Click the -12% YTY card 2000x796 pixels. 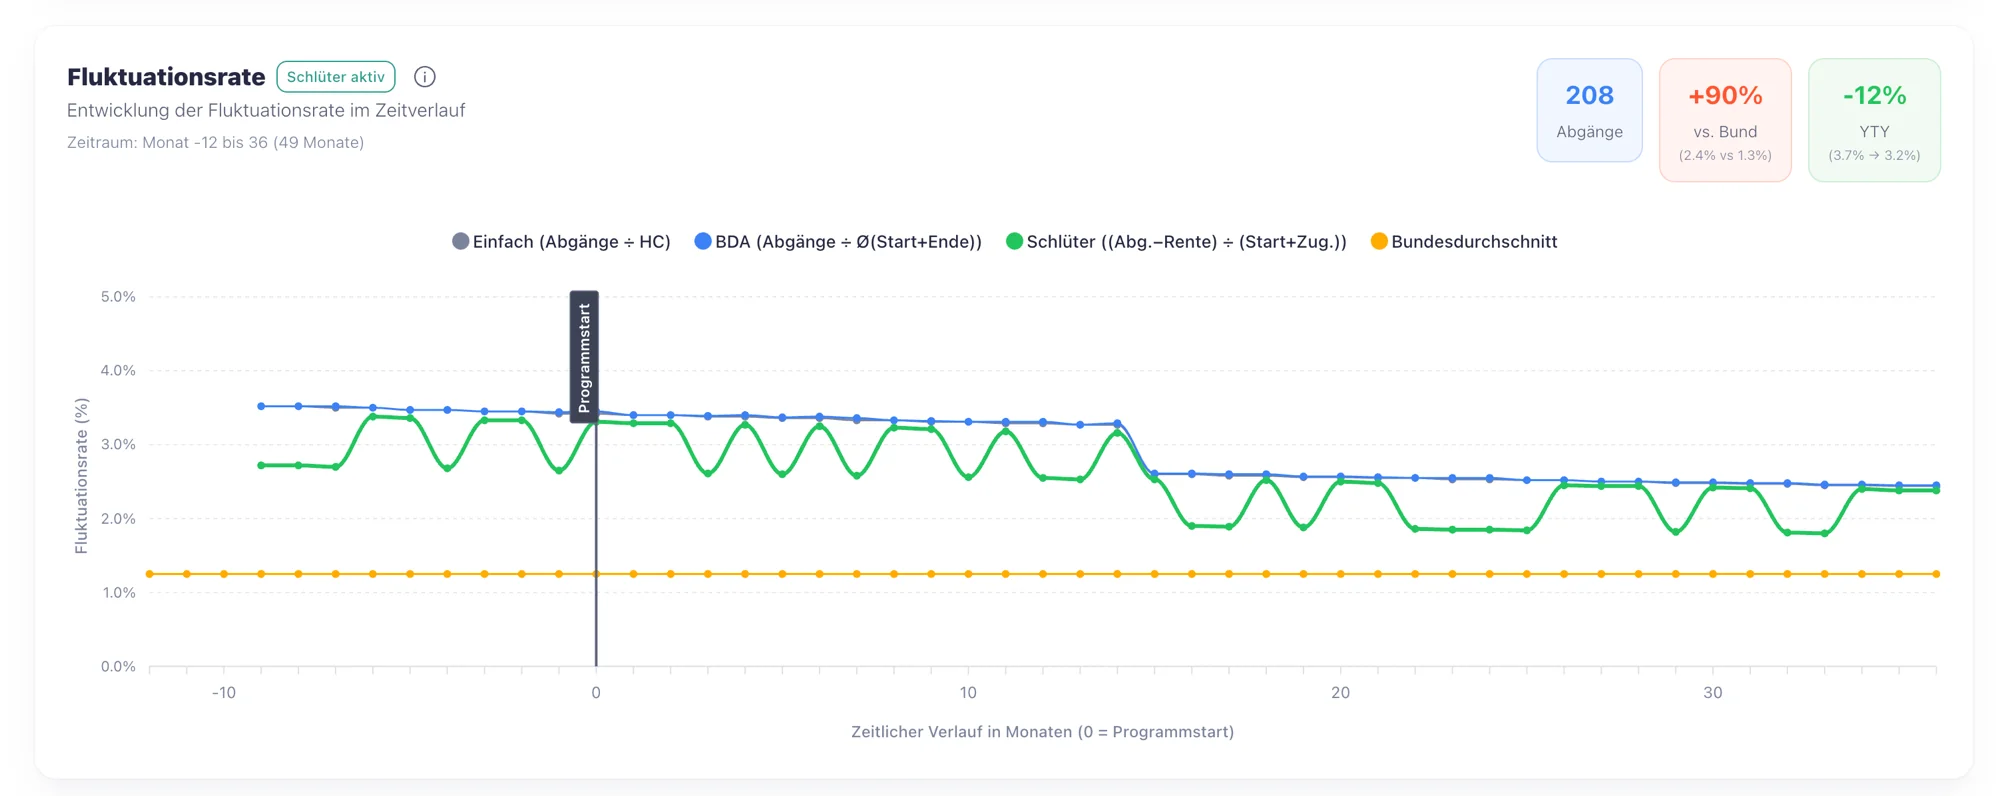click(1874, 120)
